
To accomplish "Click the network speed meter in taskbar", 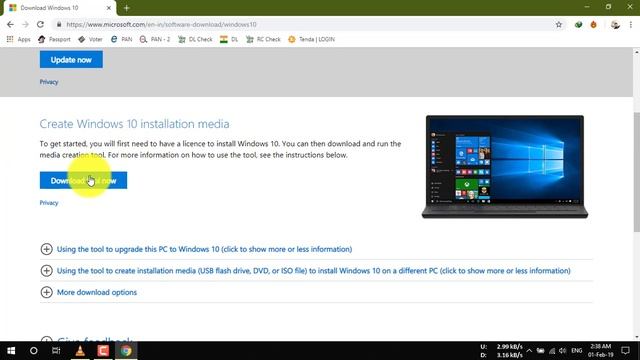I will tap(502, 351).
